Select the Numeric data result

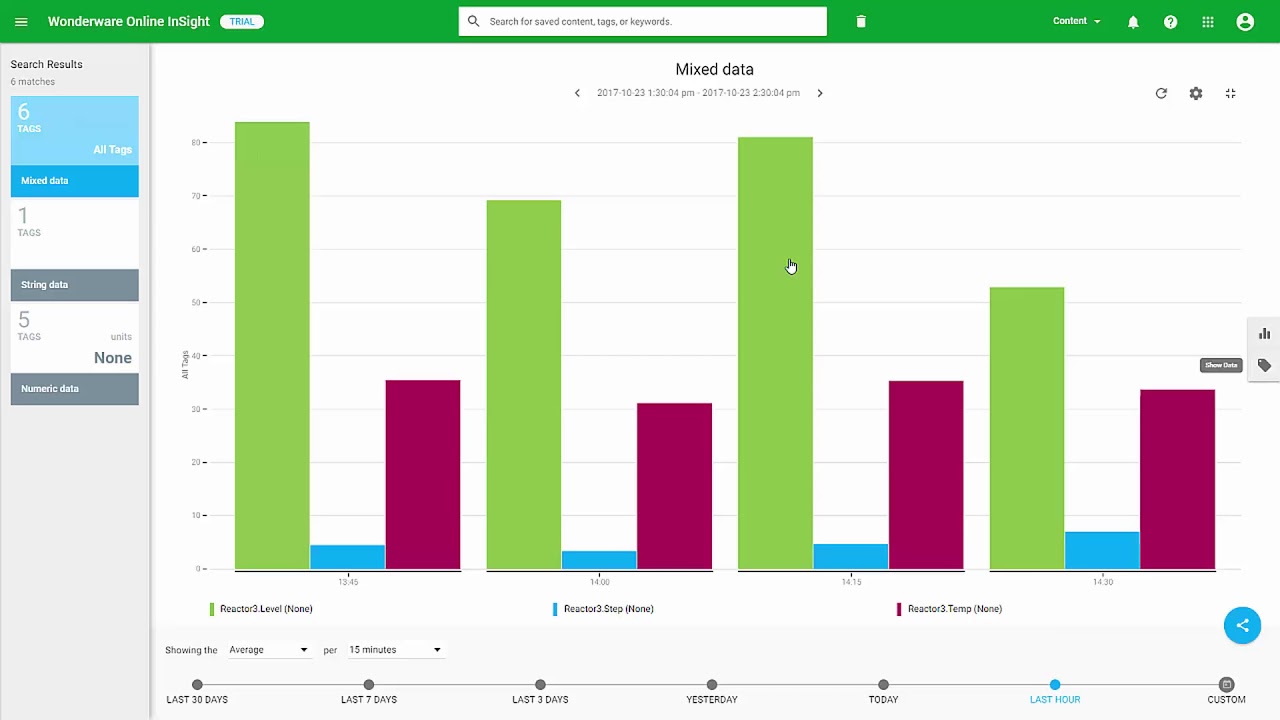point(75,389)
